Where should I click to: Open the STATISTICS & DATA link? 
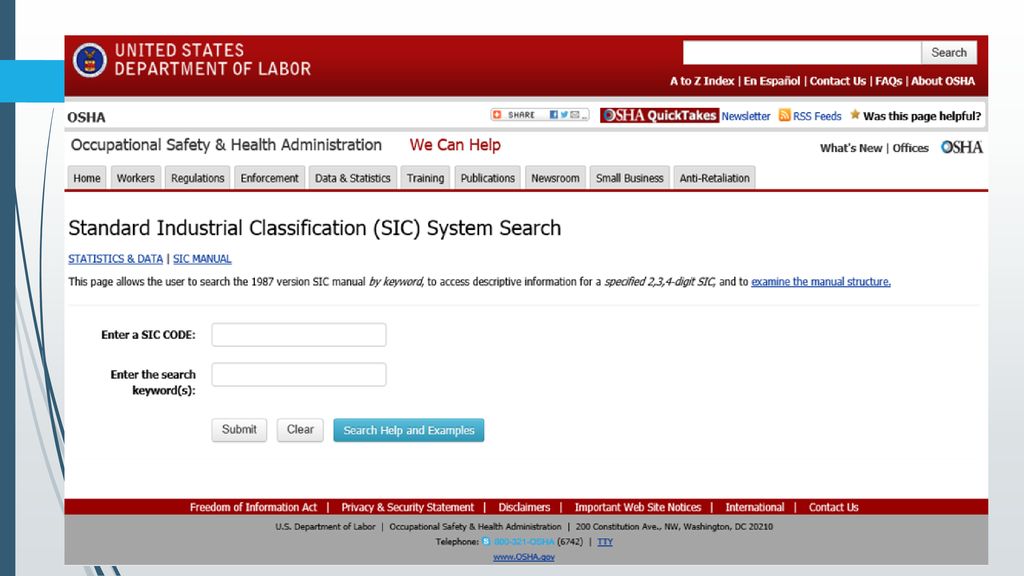pos(116,259)
